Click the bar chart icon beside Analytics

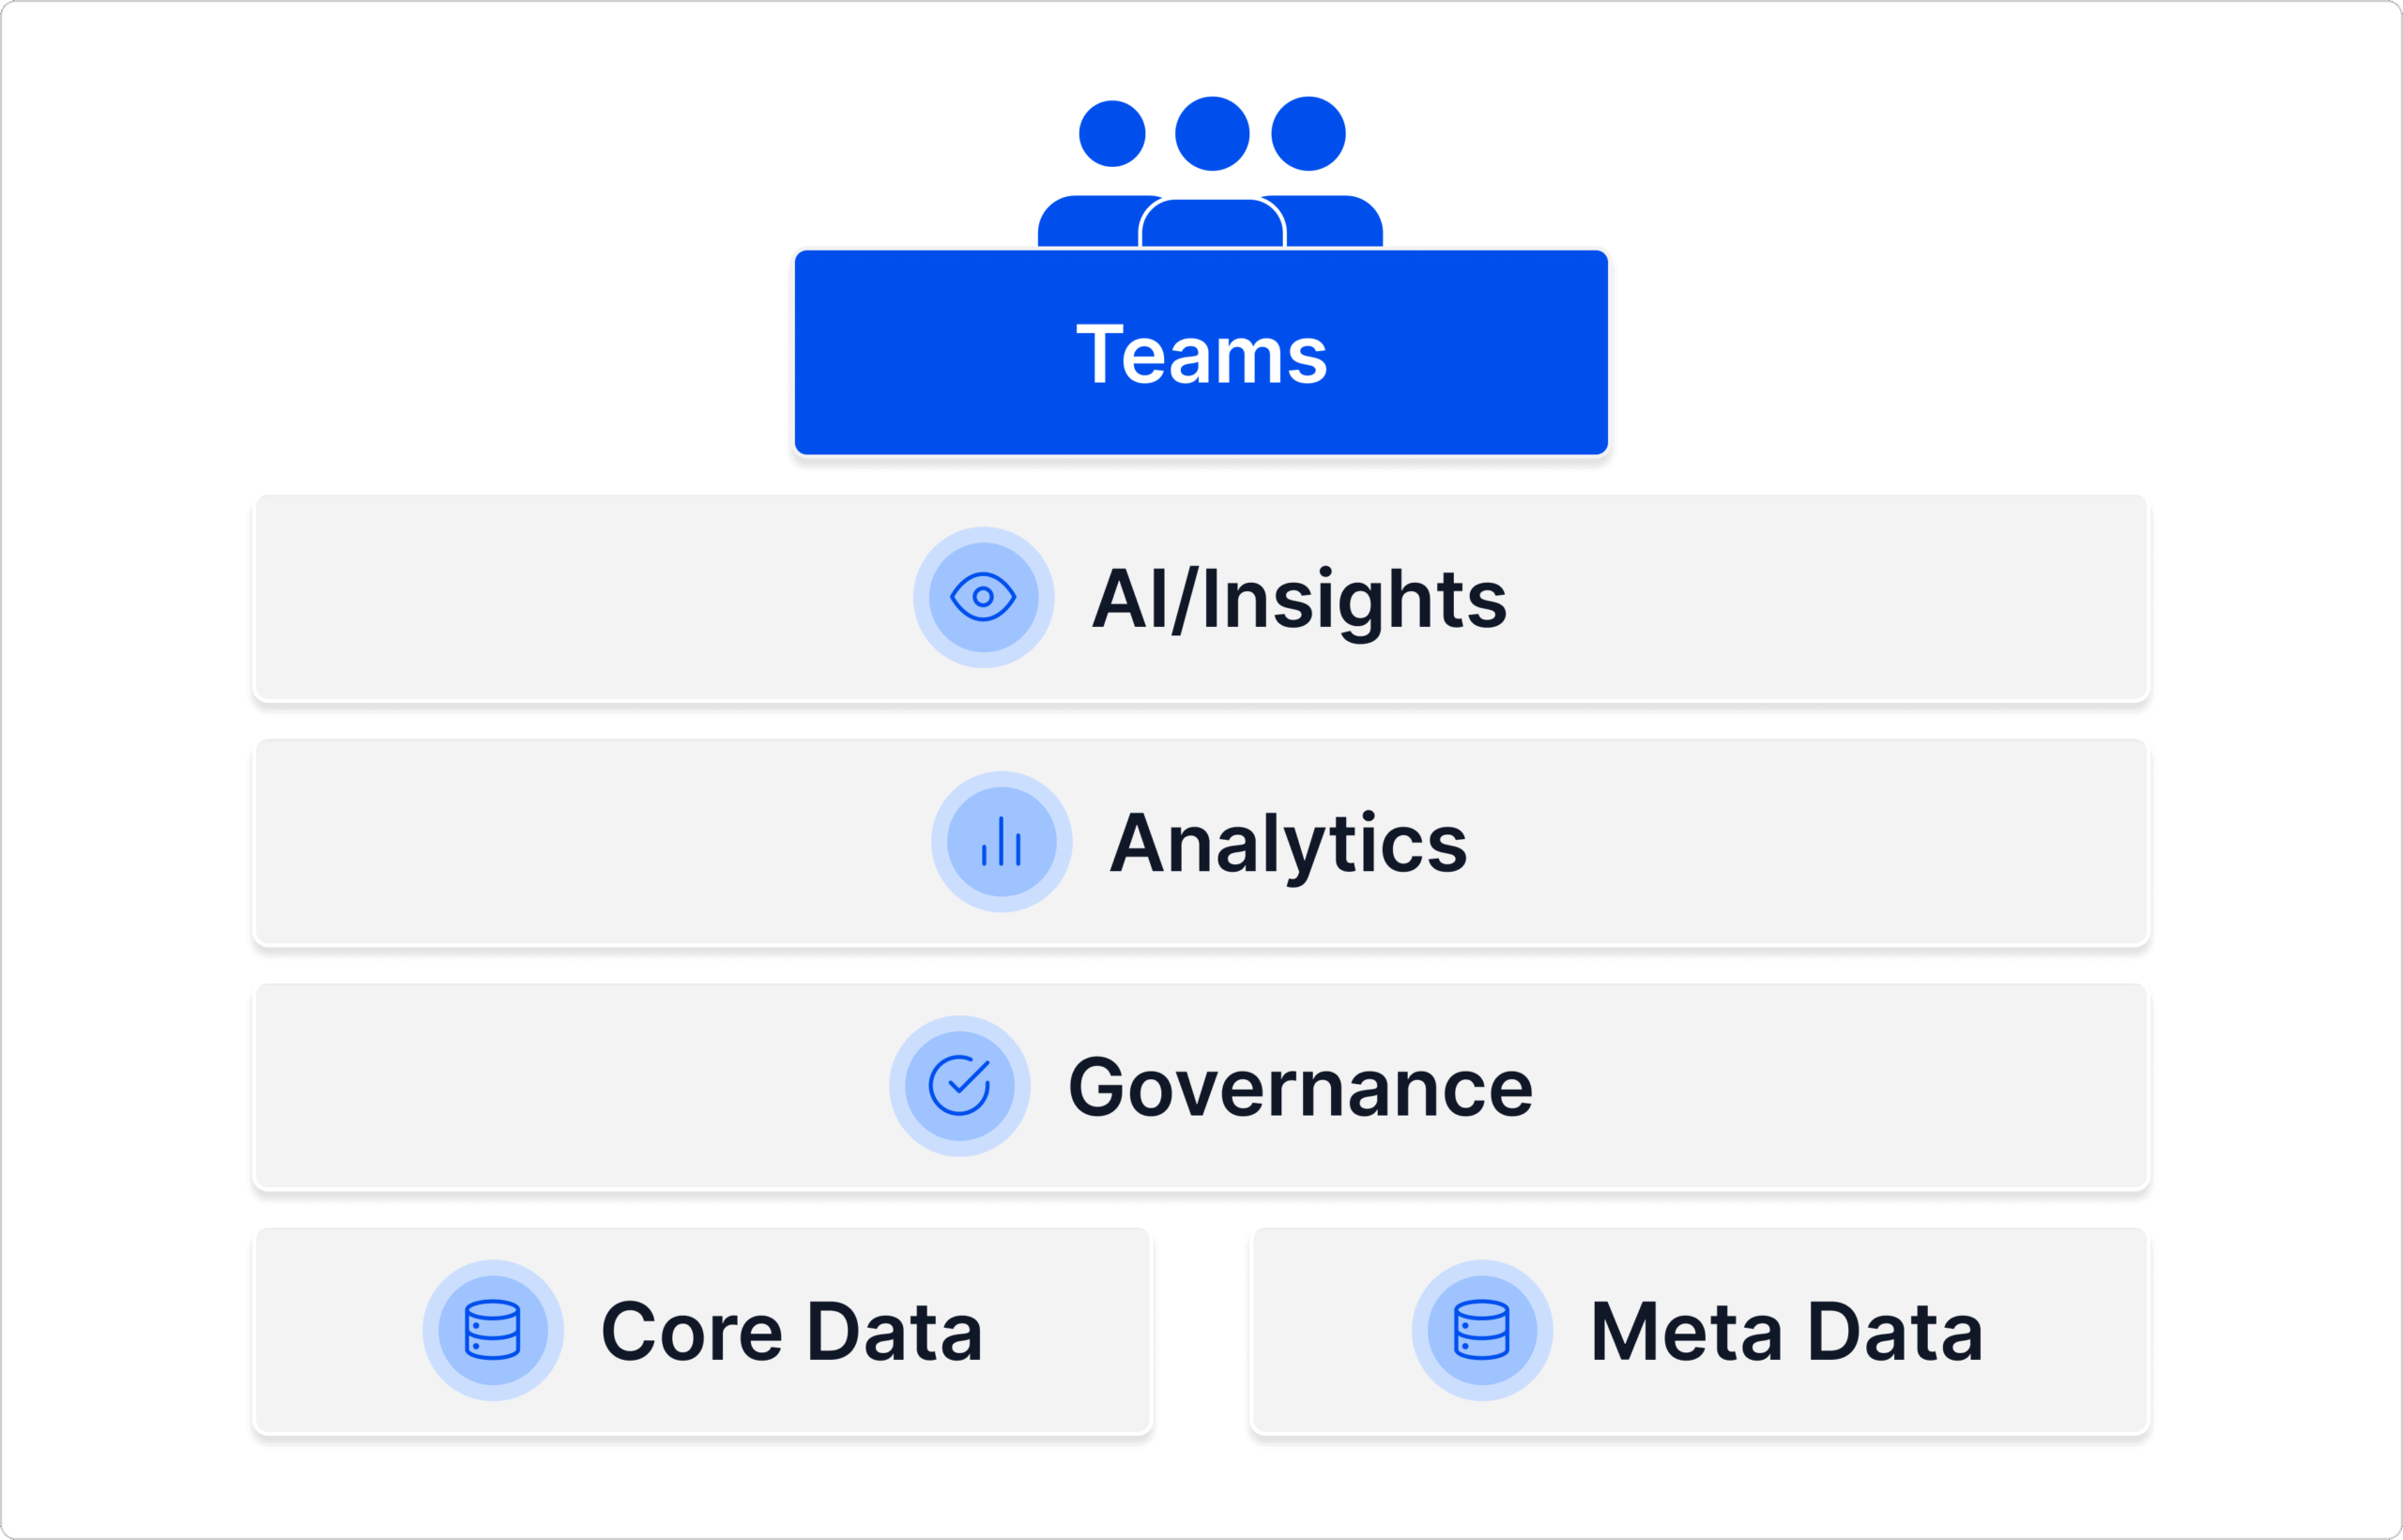tap(1001, 841)
